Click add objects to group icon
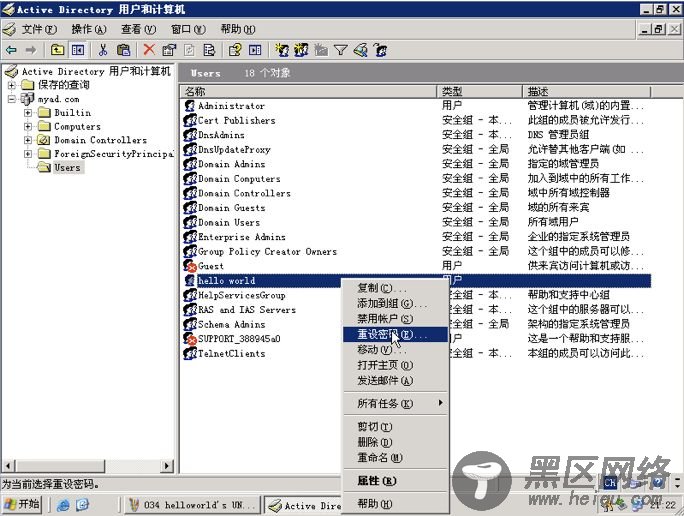Screen dimensions: 684x516 pyautogui.click(x=380, y=50)
